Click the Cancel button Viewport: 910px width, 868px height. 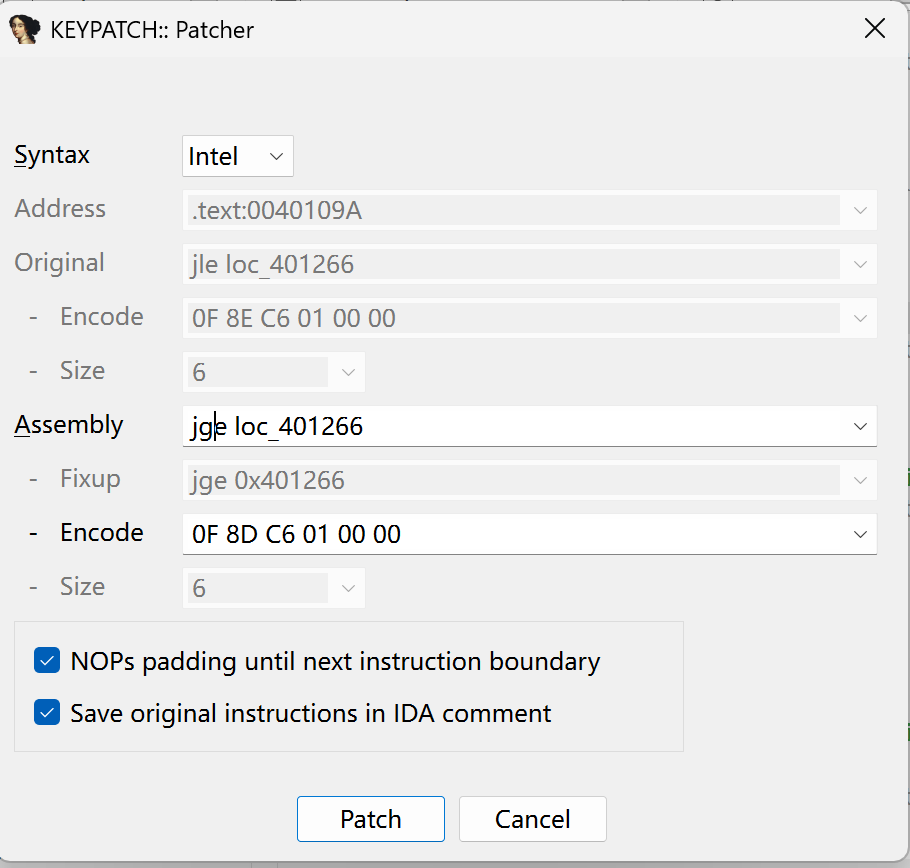pos(533,819)
